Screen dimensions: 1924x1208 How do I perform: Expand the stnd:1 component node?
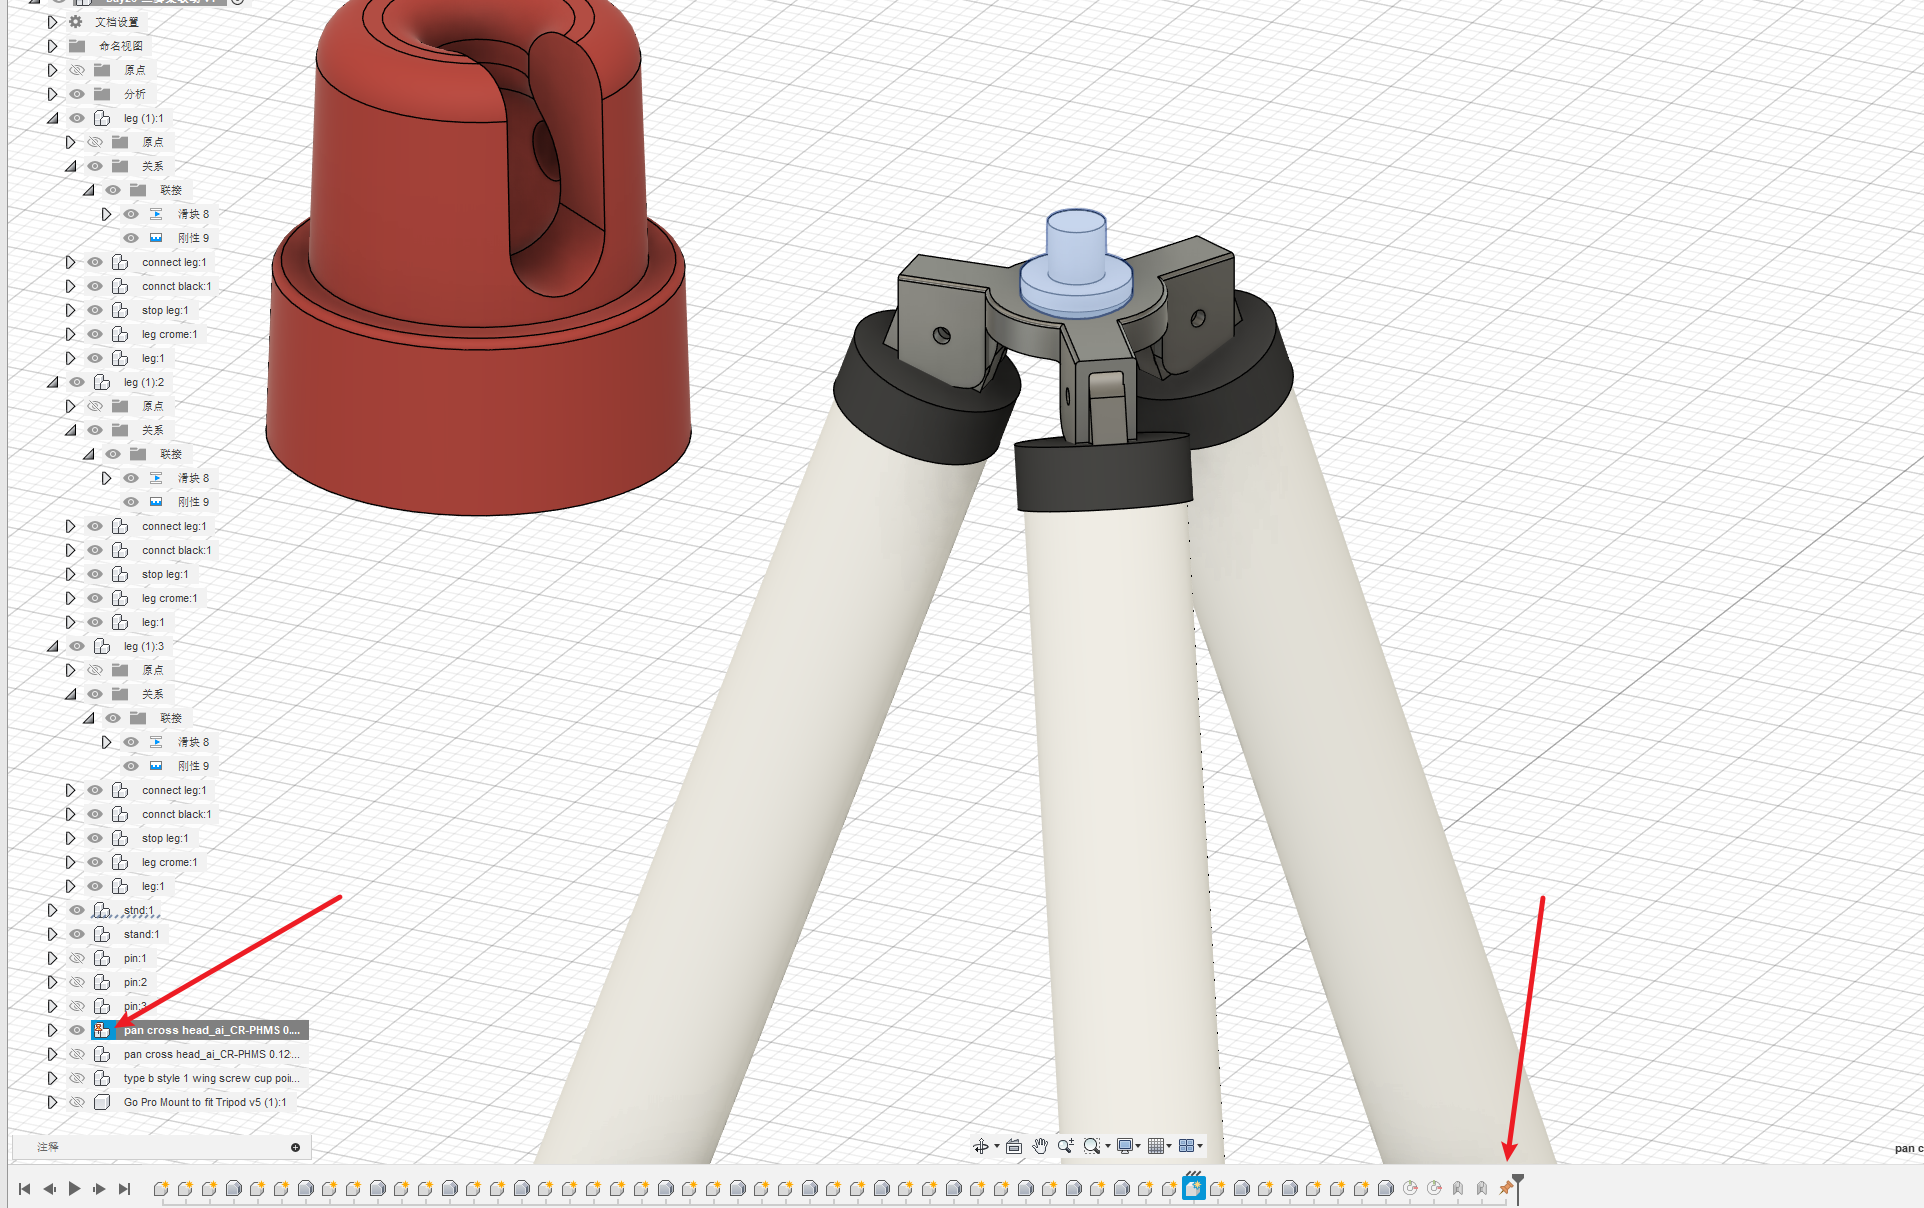[52, 910]
